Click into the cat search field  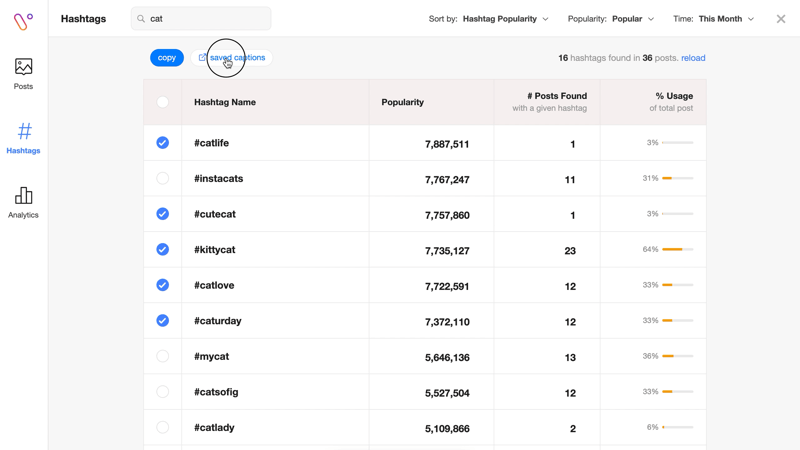201,19
